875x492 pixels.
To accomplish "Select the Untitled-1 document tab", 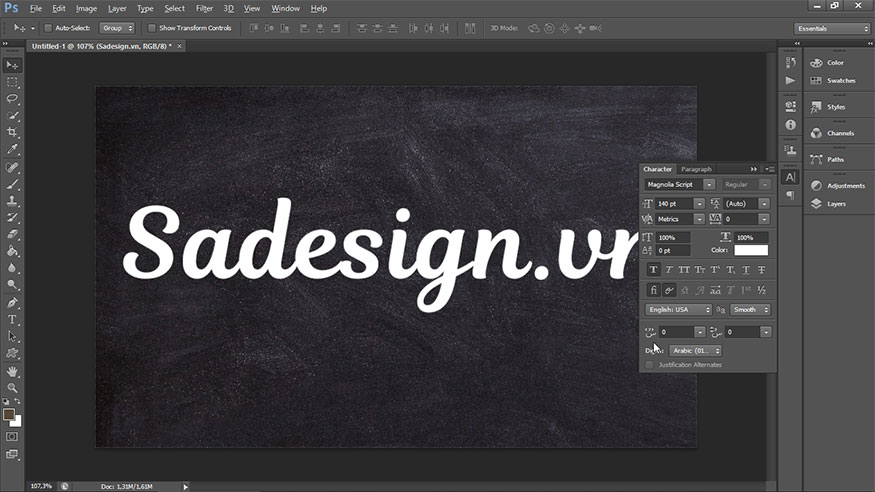I will click(x=102, y=46).
